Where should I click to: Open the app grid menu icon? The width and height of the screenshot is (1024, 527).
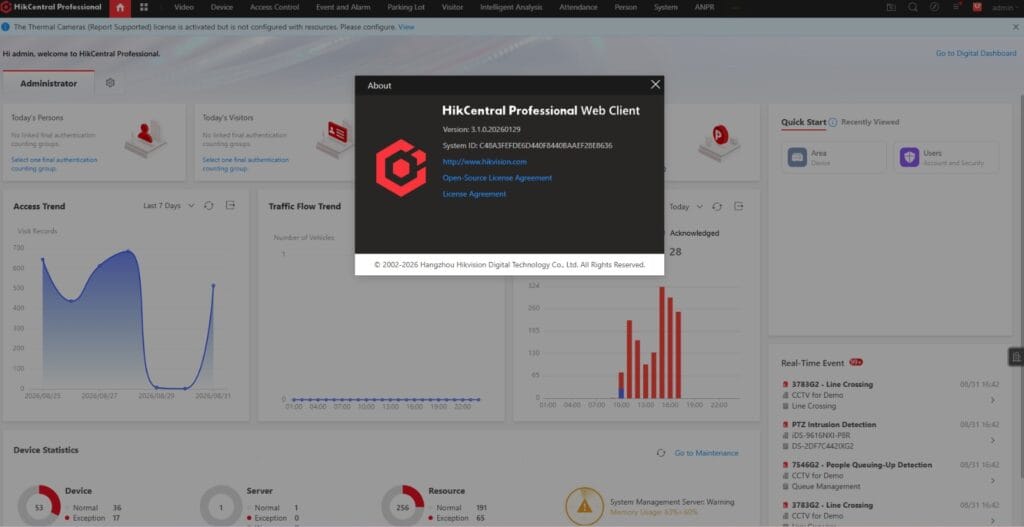point(144,7)
